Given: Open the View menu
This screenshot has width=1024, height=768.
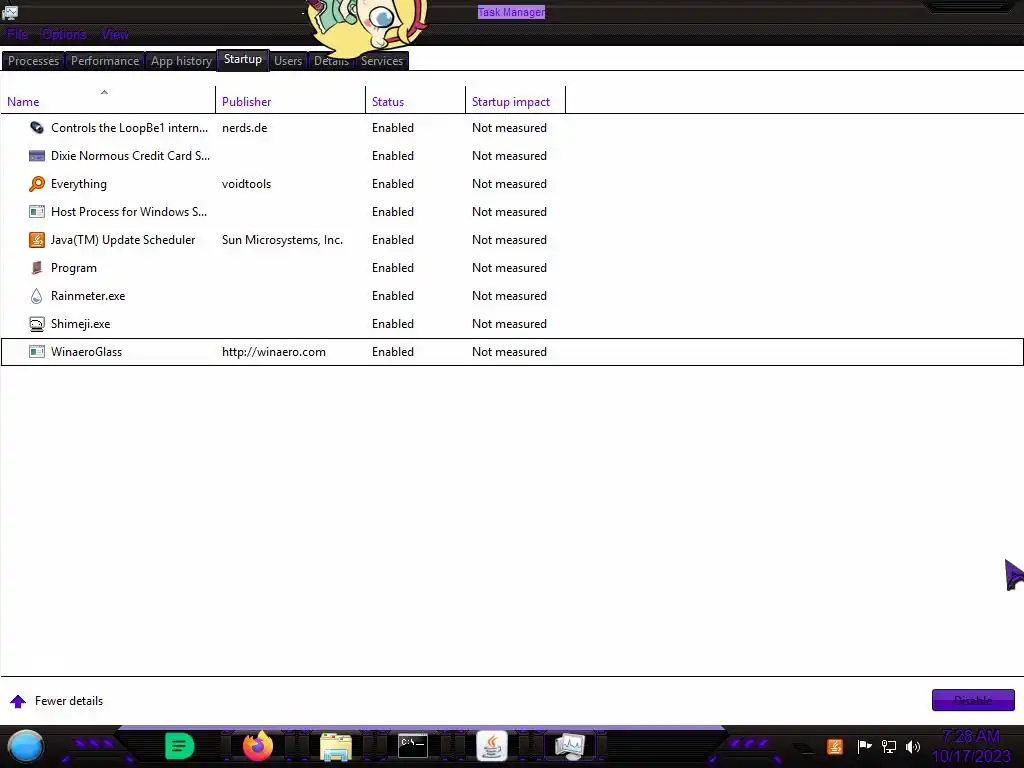Looking at the screenshot, I should (115, 34).
